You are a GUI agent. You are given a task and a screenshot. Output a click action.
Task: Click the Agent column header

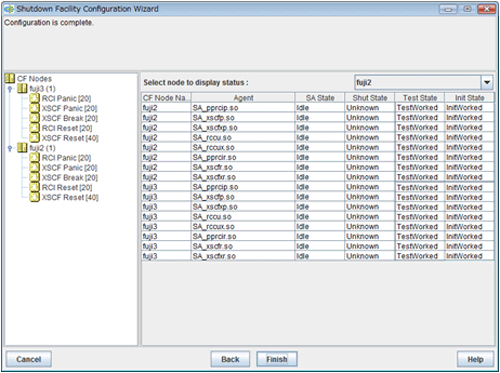coord(243,98)
